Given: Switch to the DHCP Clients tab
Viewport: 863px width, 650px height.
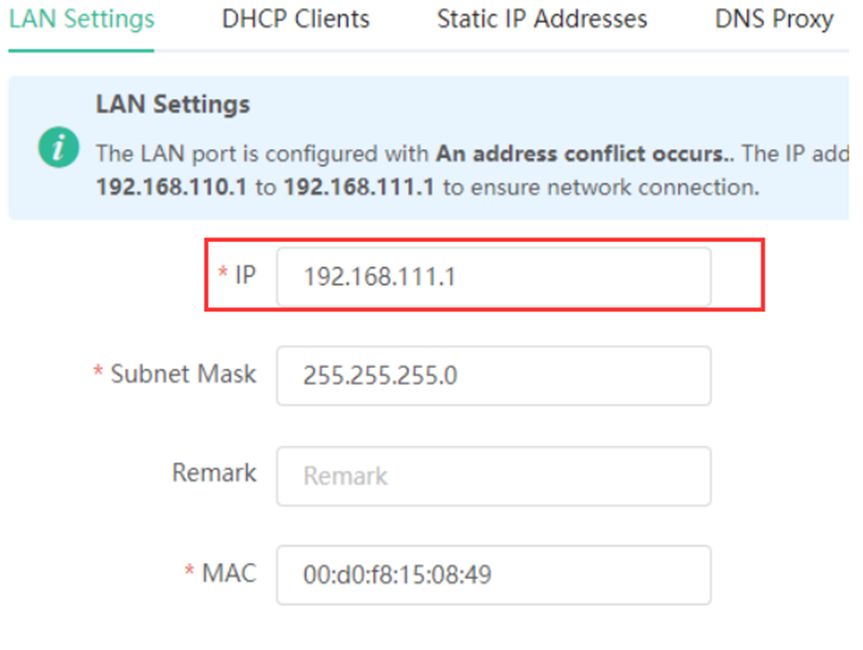Looking at the screenshot, I should point(296,19).
